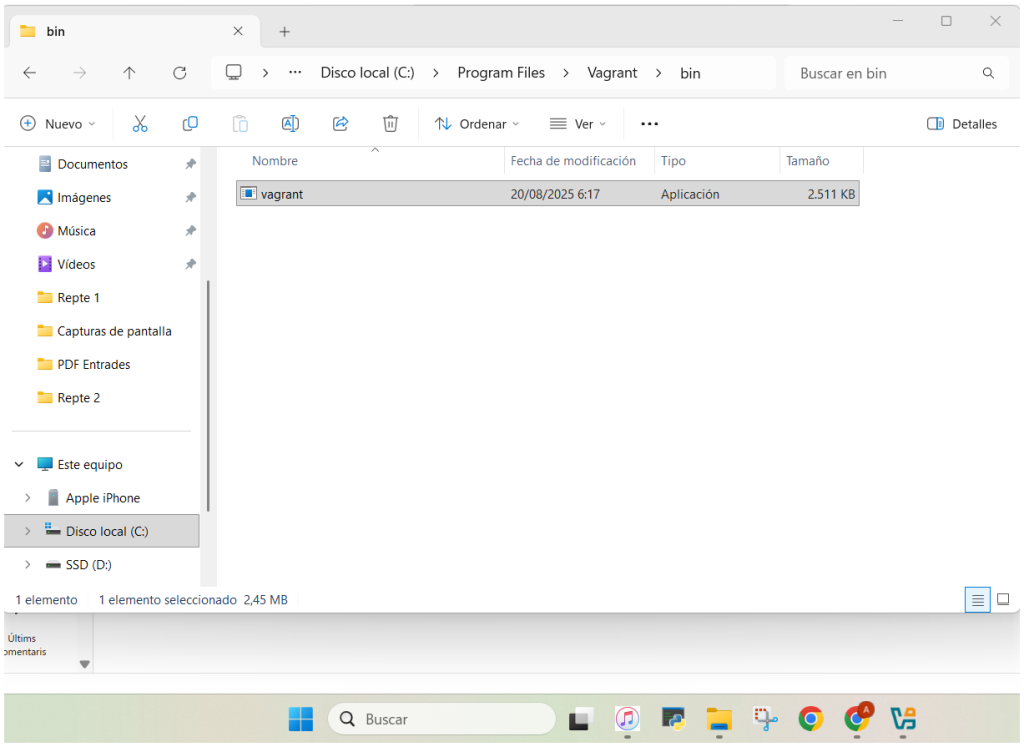Open the Ordenar sort dropdown
Screen dimensions: 1024x747
477,124
